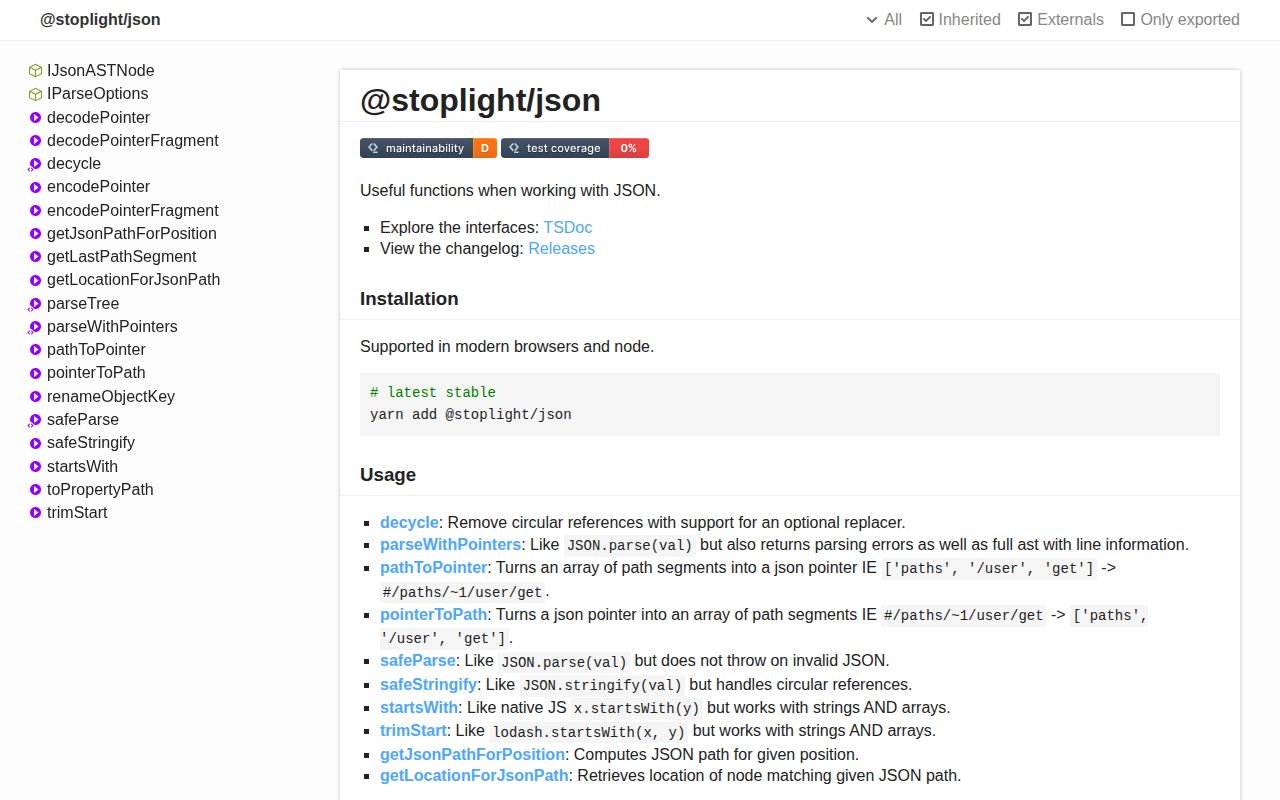
Task: Click the IParseOptions interface icon
Action: pos(35,94)
